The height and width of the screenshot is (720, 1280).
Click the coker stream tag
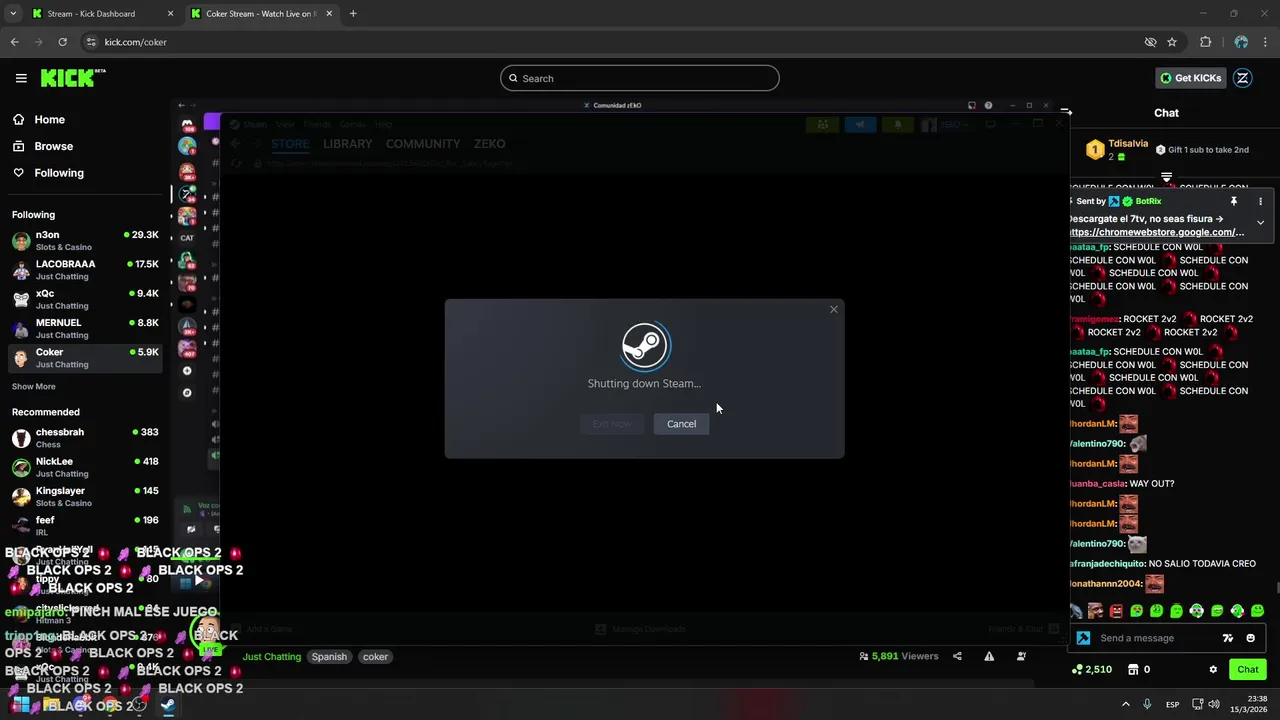coord(375,657)
